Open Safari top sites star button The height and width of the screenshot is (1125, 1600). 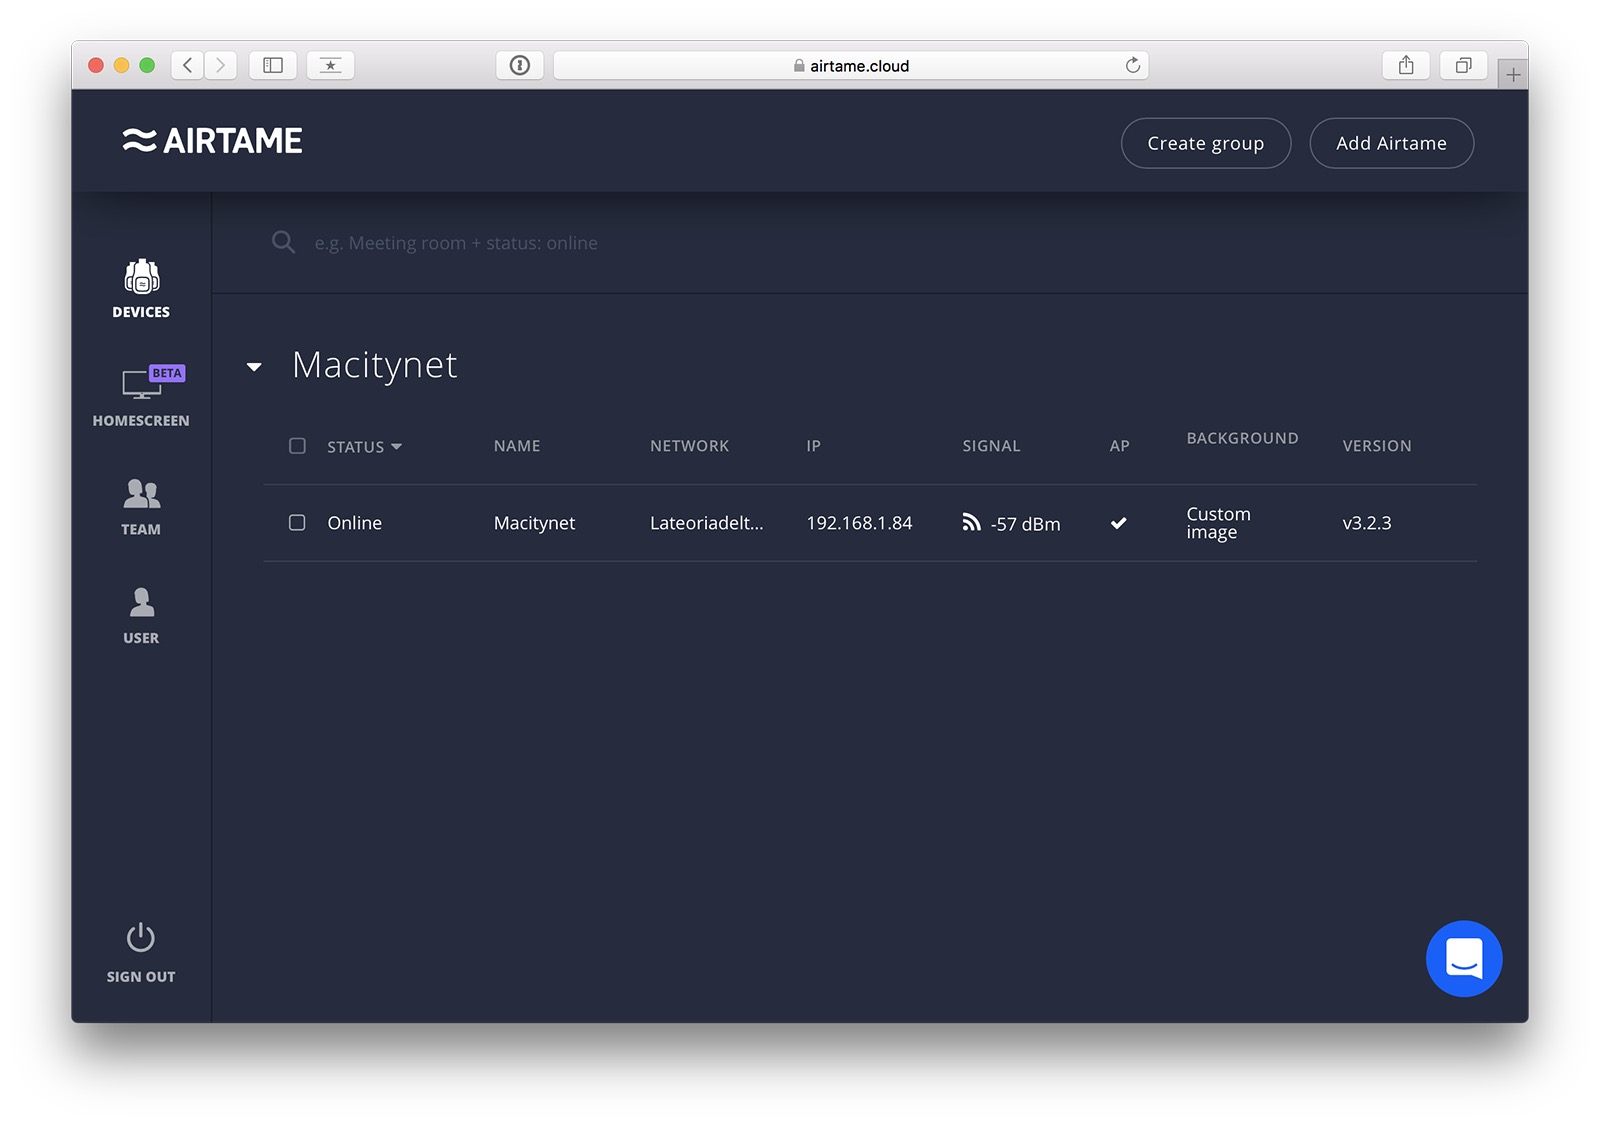[x=331, y=65]
